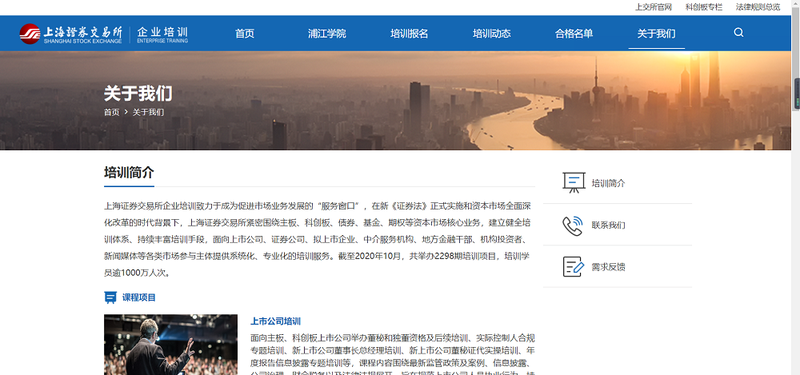The image size is (800, 375).
Task: Go to 培训报名 in the navbar
Action: (409, 34)
